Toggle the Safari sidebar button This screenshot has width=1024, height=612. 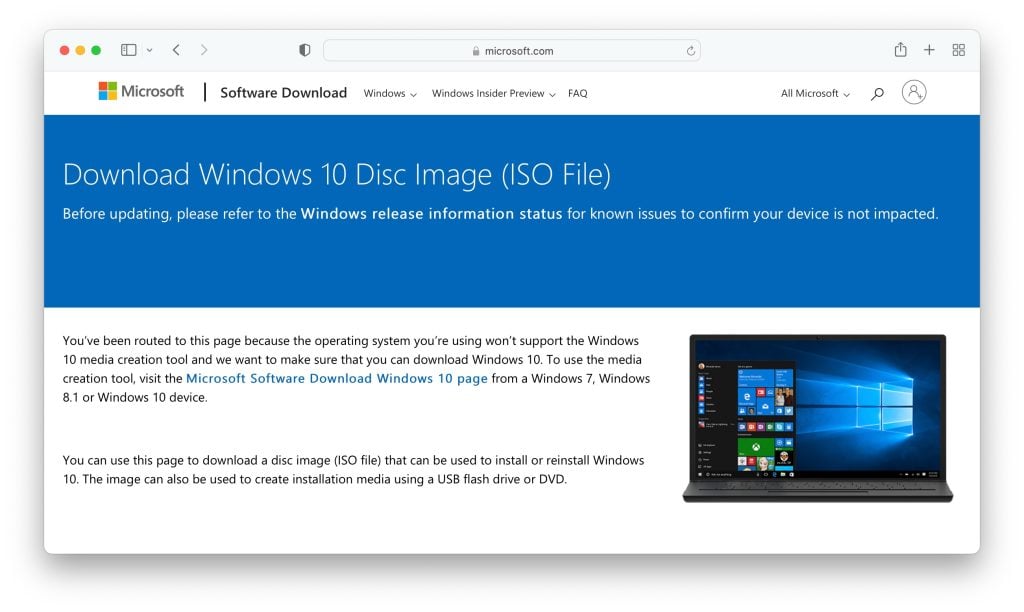129,50
